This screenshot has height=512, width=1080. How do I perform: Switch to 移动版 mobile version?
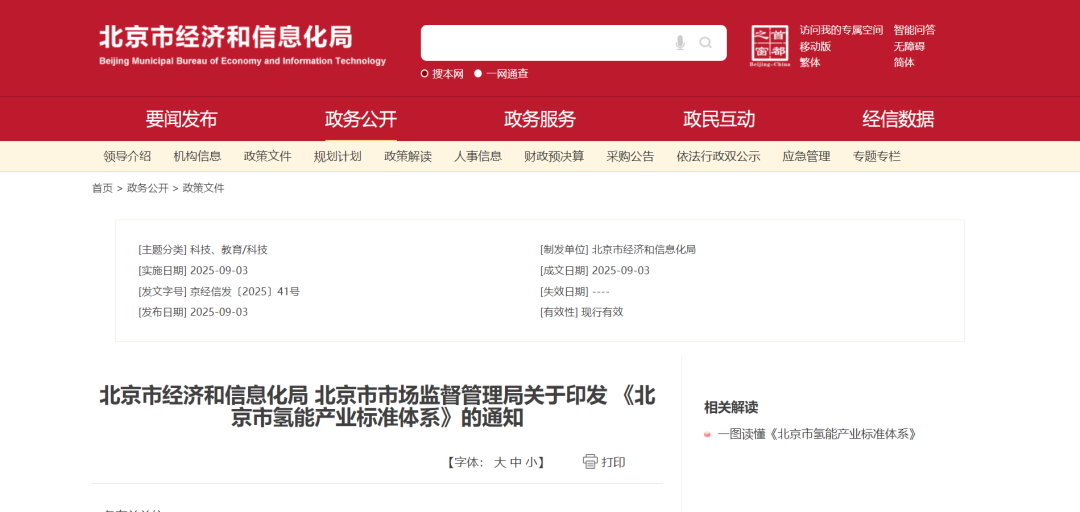coord(816,46)
